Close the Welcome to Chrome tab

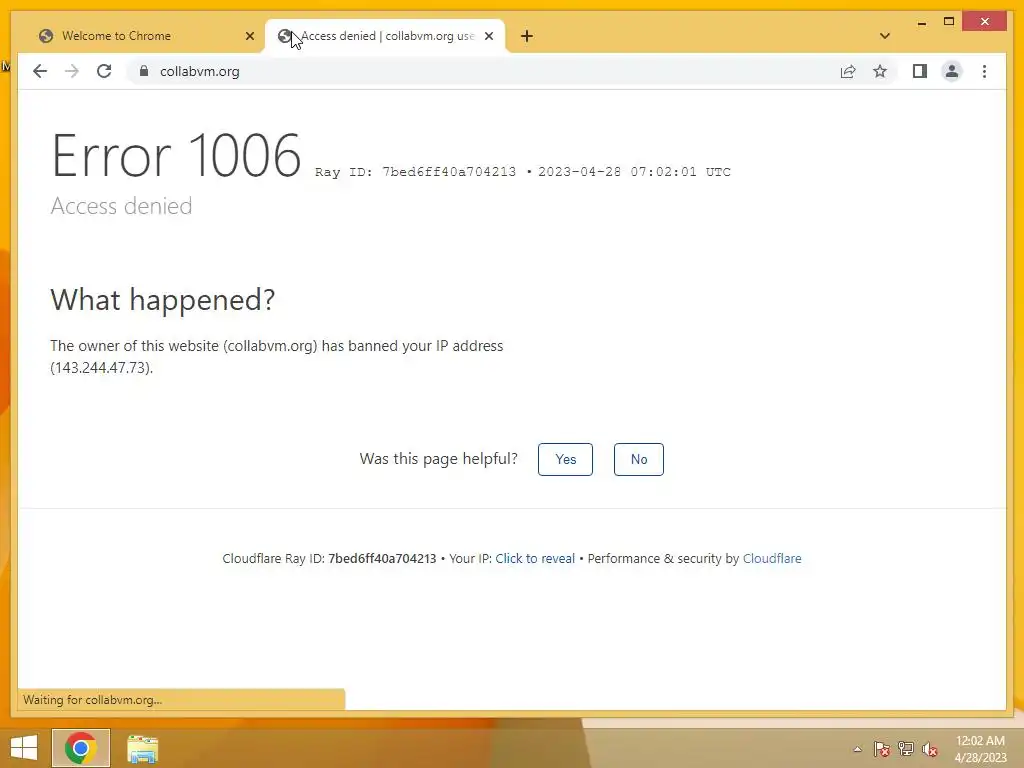249,36
